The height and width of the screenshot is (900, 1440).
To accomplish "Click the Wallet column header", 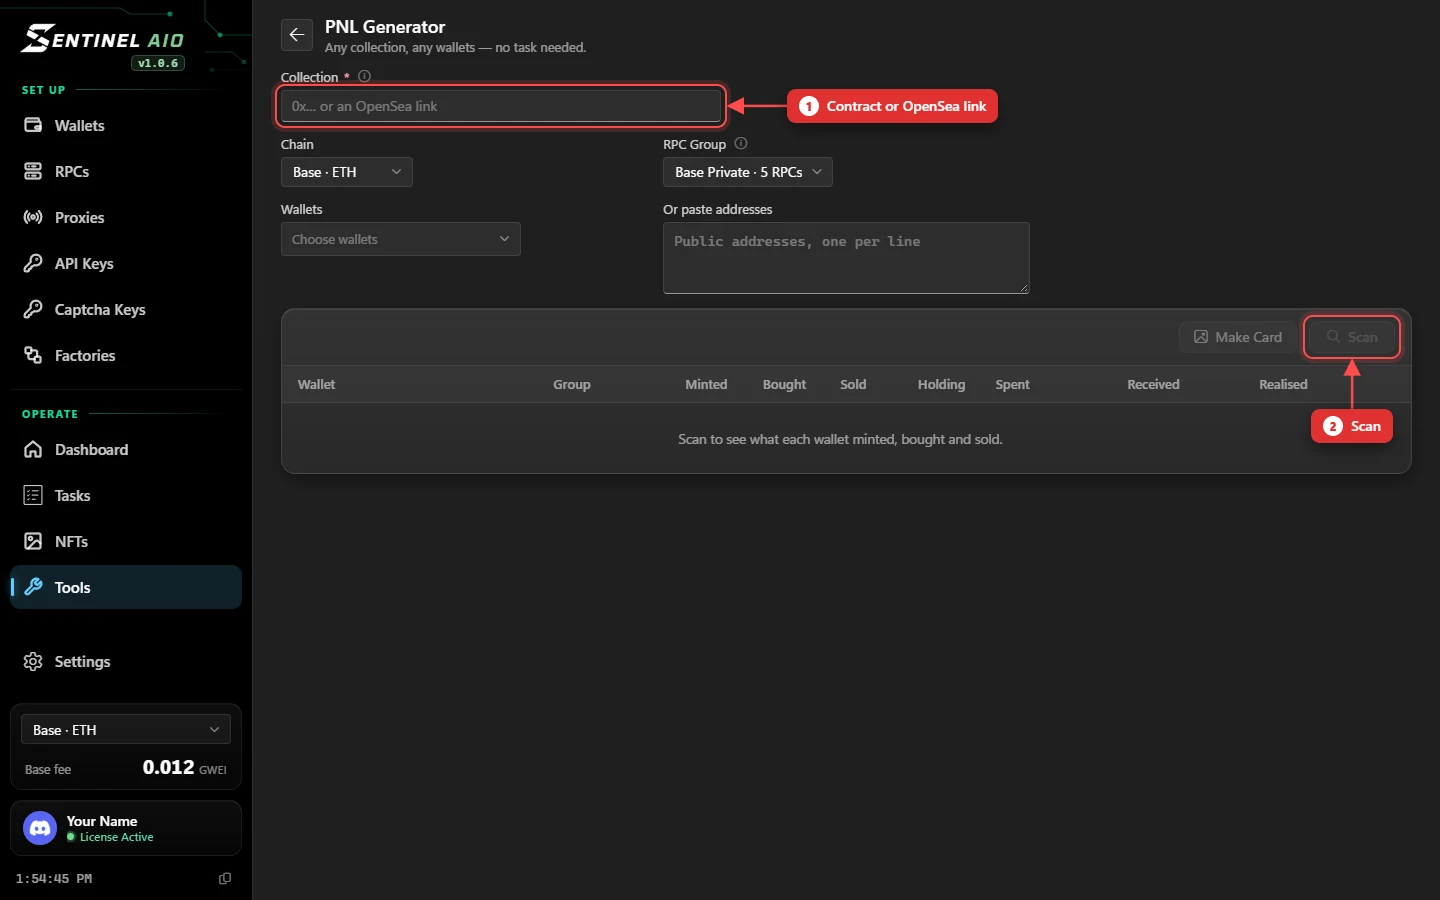I will 316,384.
